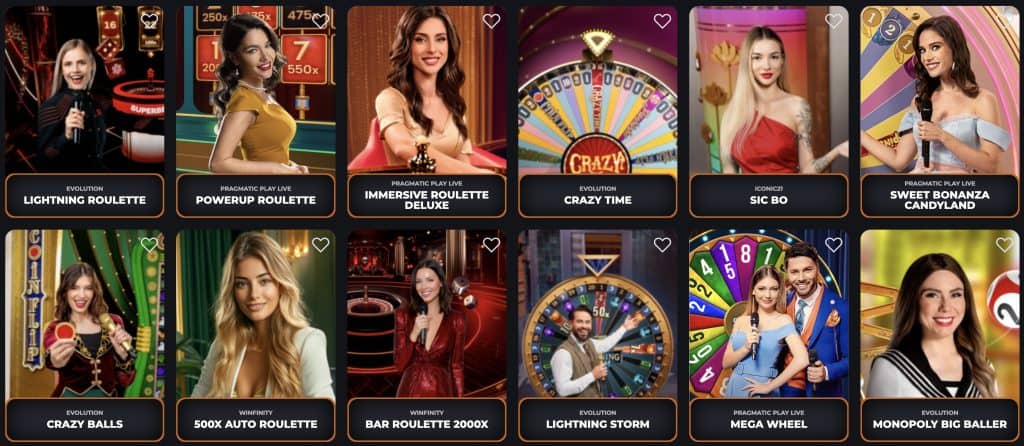Click heart icon on Crazy Time
Viewport: 1024px width, 446px height.
pos(662,21)
